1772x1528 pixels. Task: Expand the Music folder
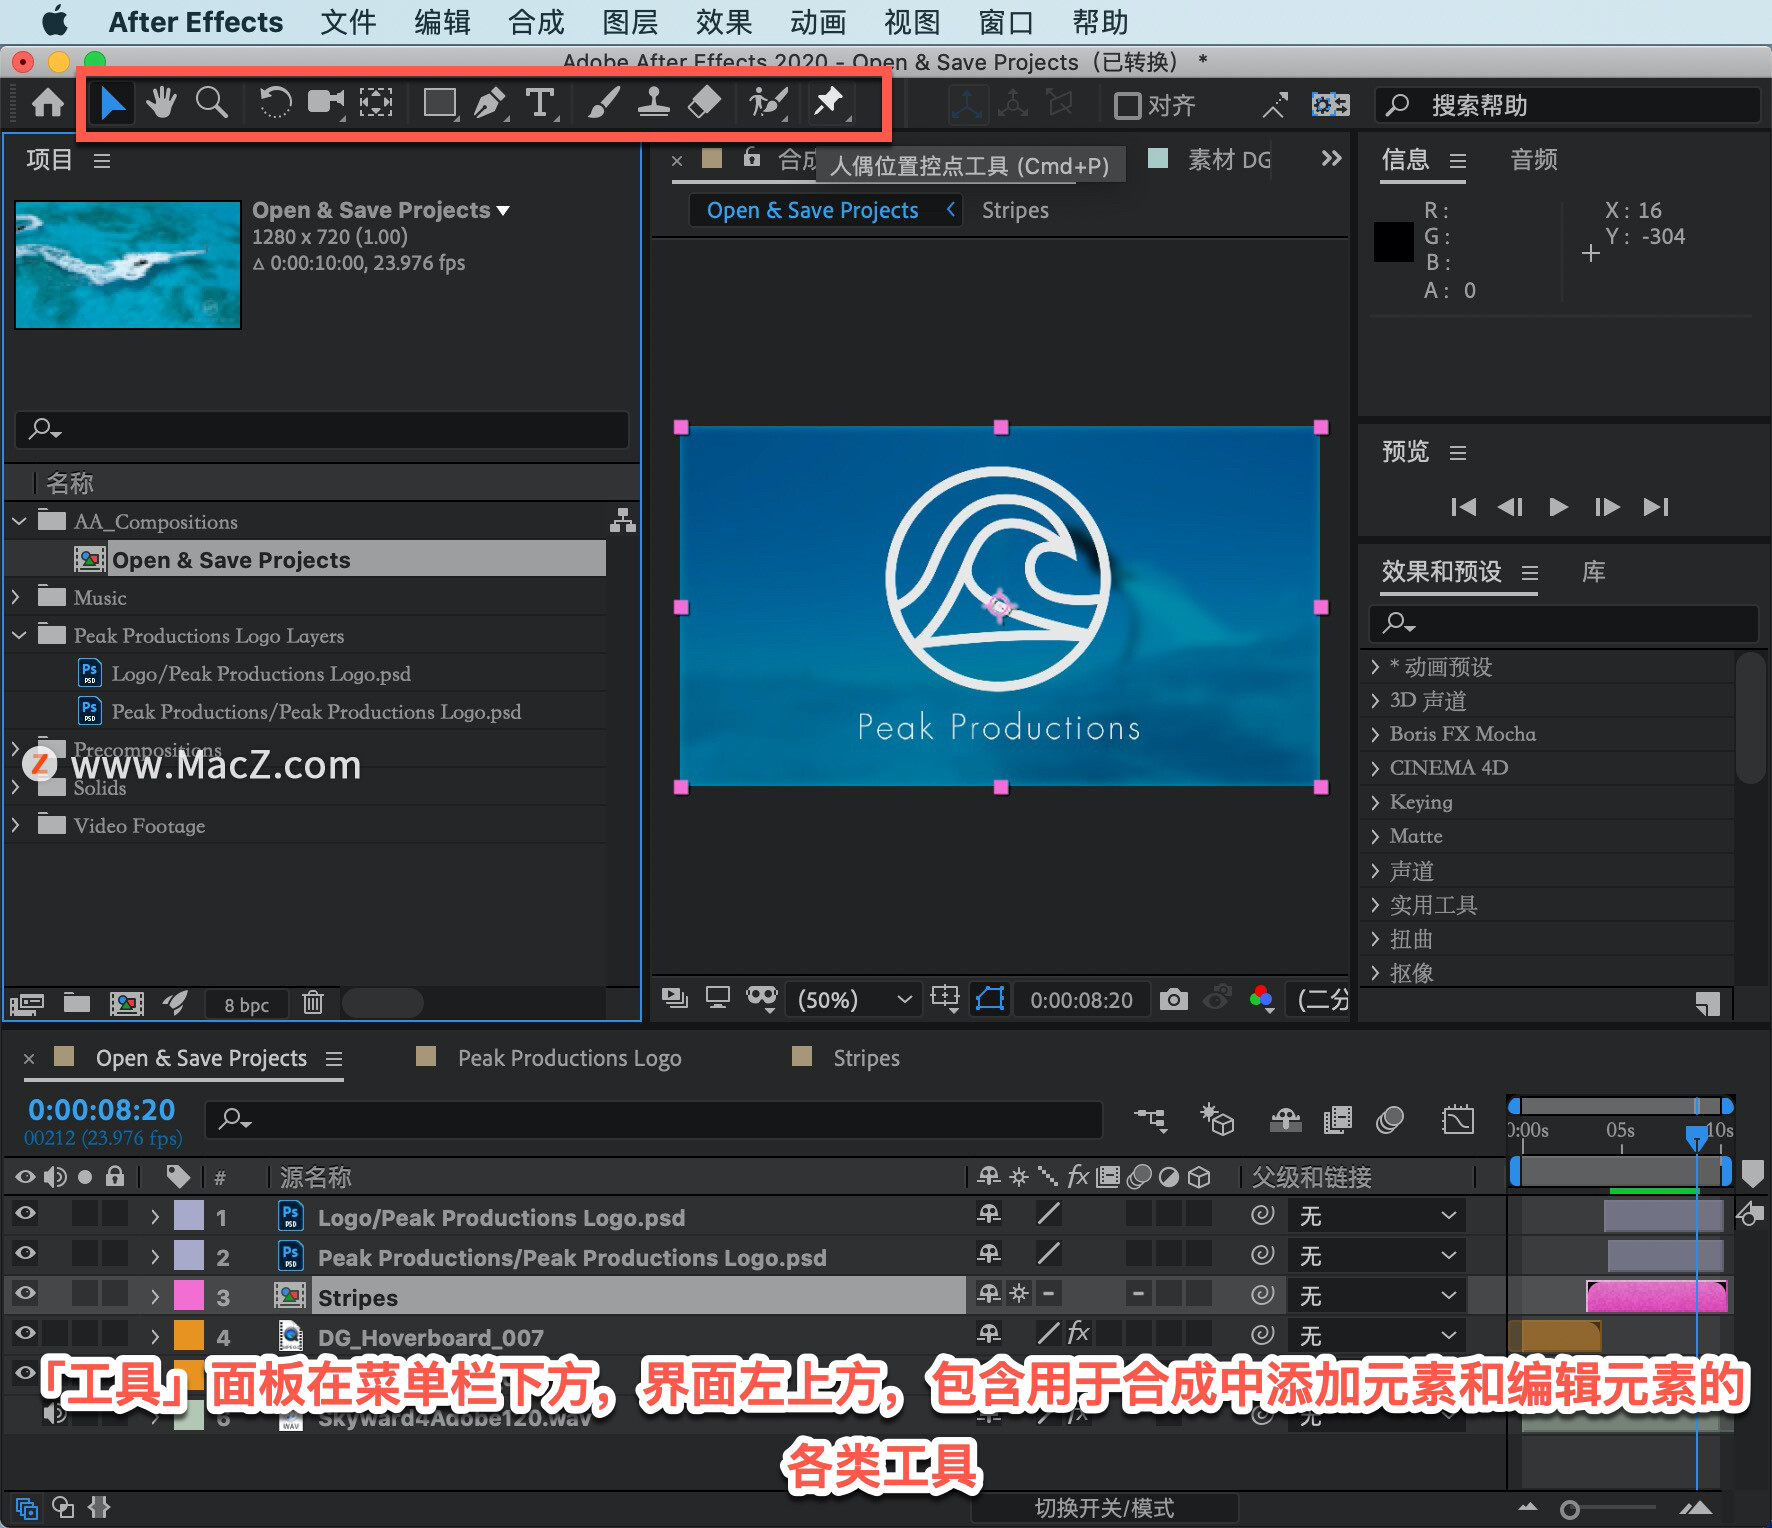click(x=16, y=597)
